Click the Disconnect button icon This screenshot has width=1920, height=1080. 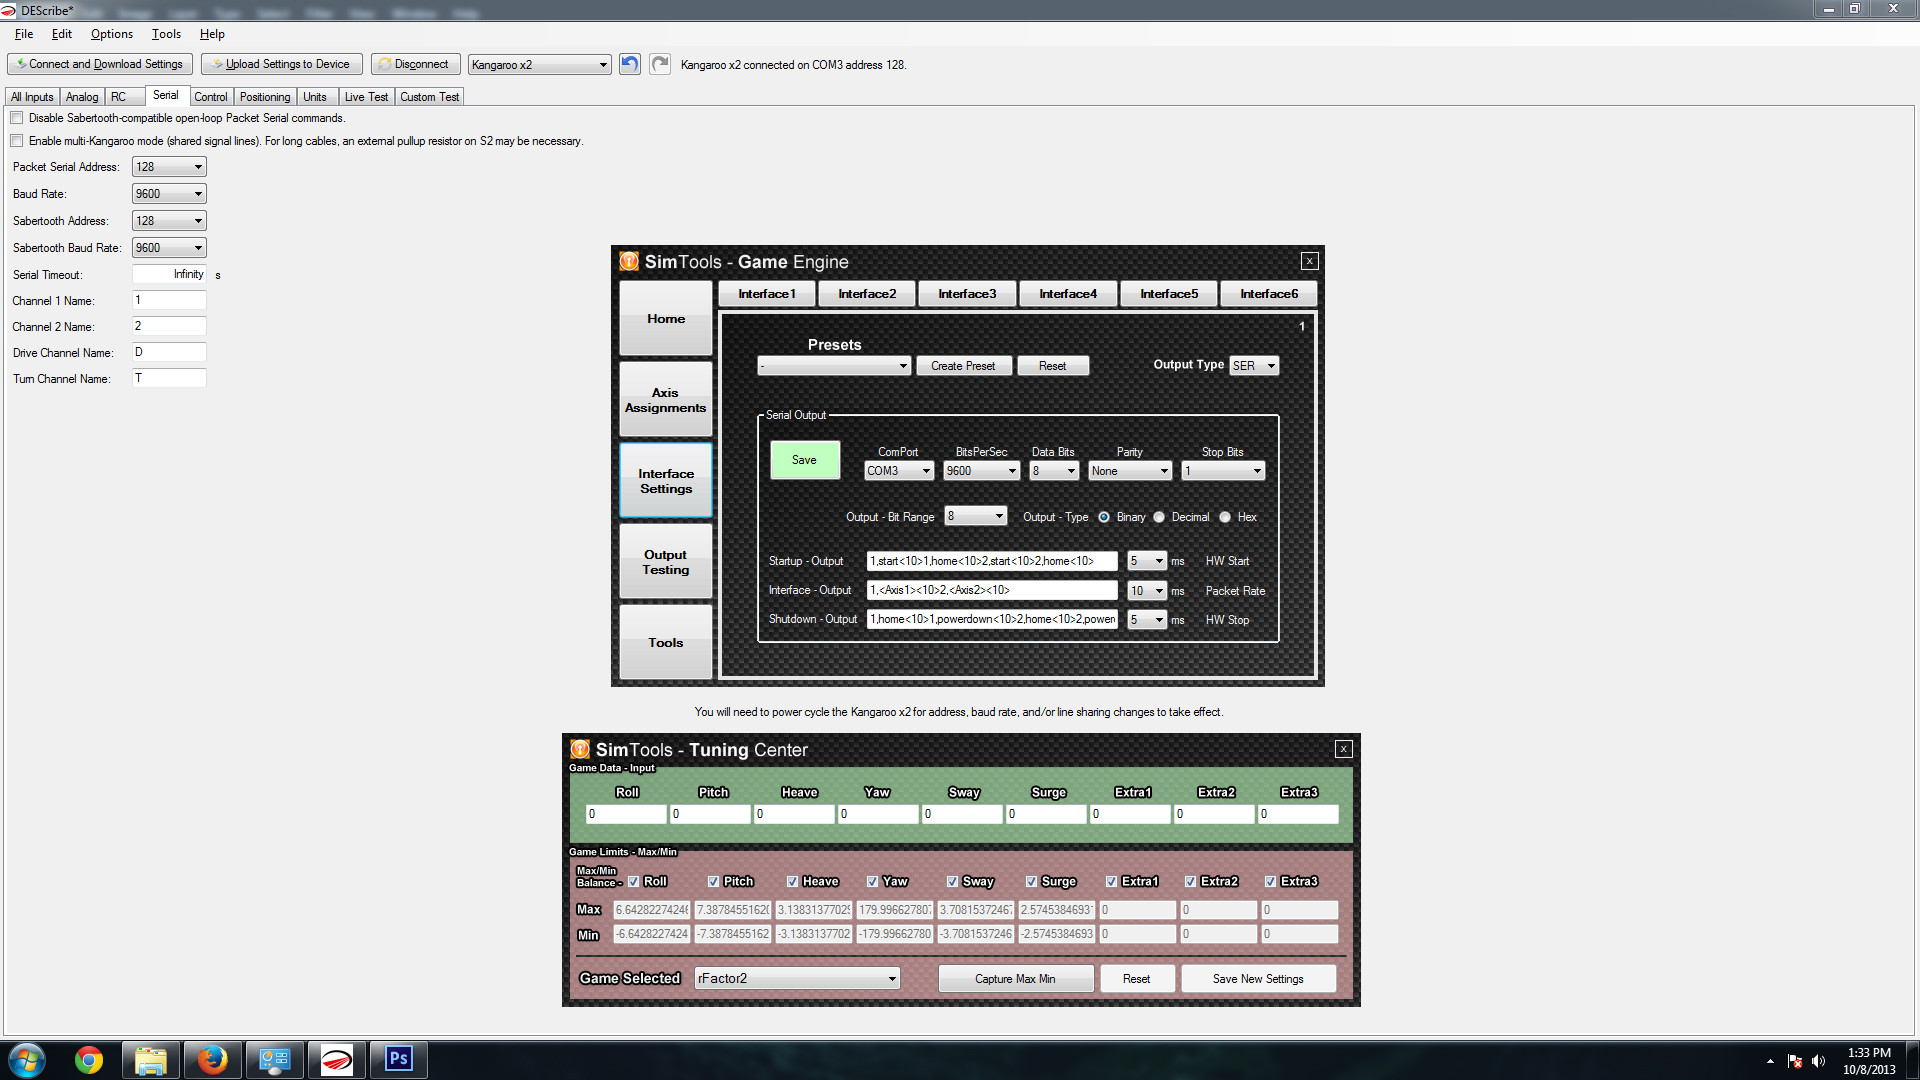click(382, 63)
